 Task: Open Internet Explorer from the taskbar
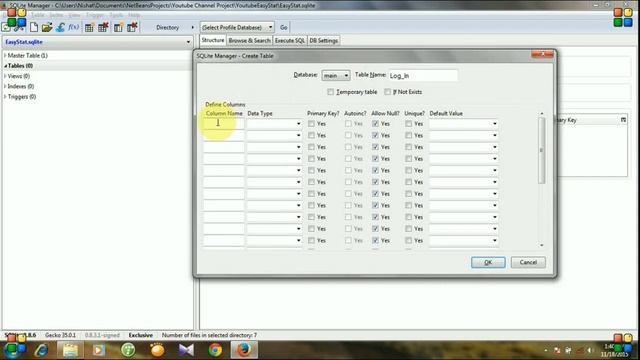click(x=42, y=350)
